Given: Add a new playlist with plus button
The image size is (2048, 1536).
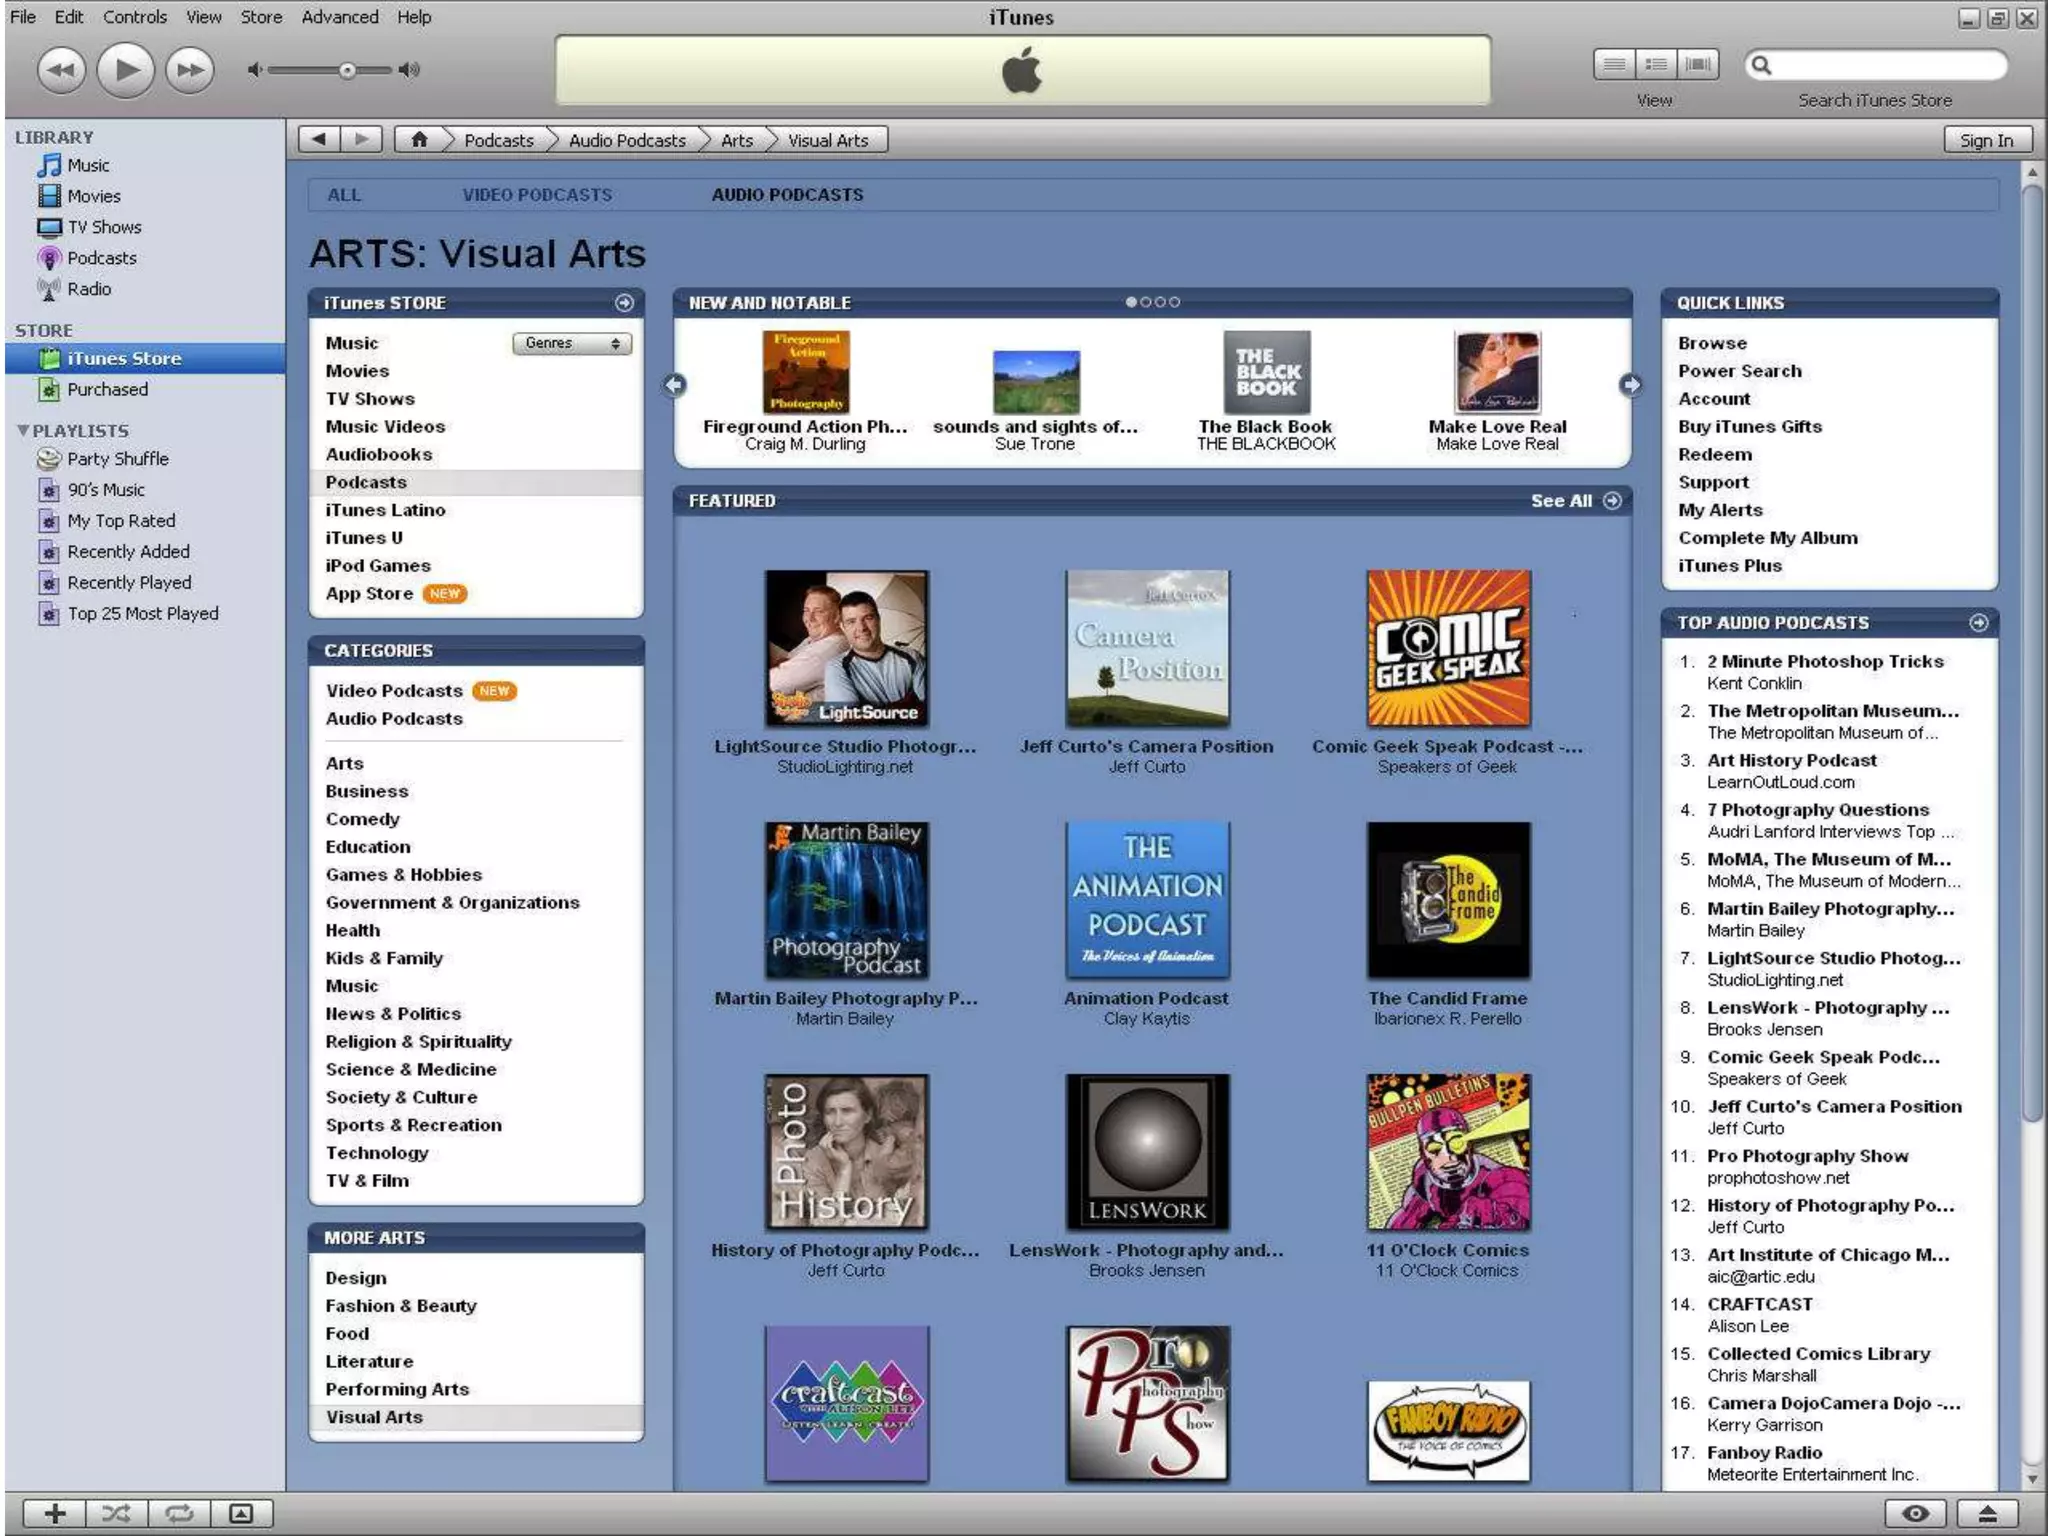Looking at the screenshot, I should (55, 1513).
